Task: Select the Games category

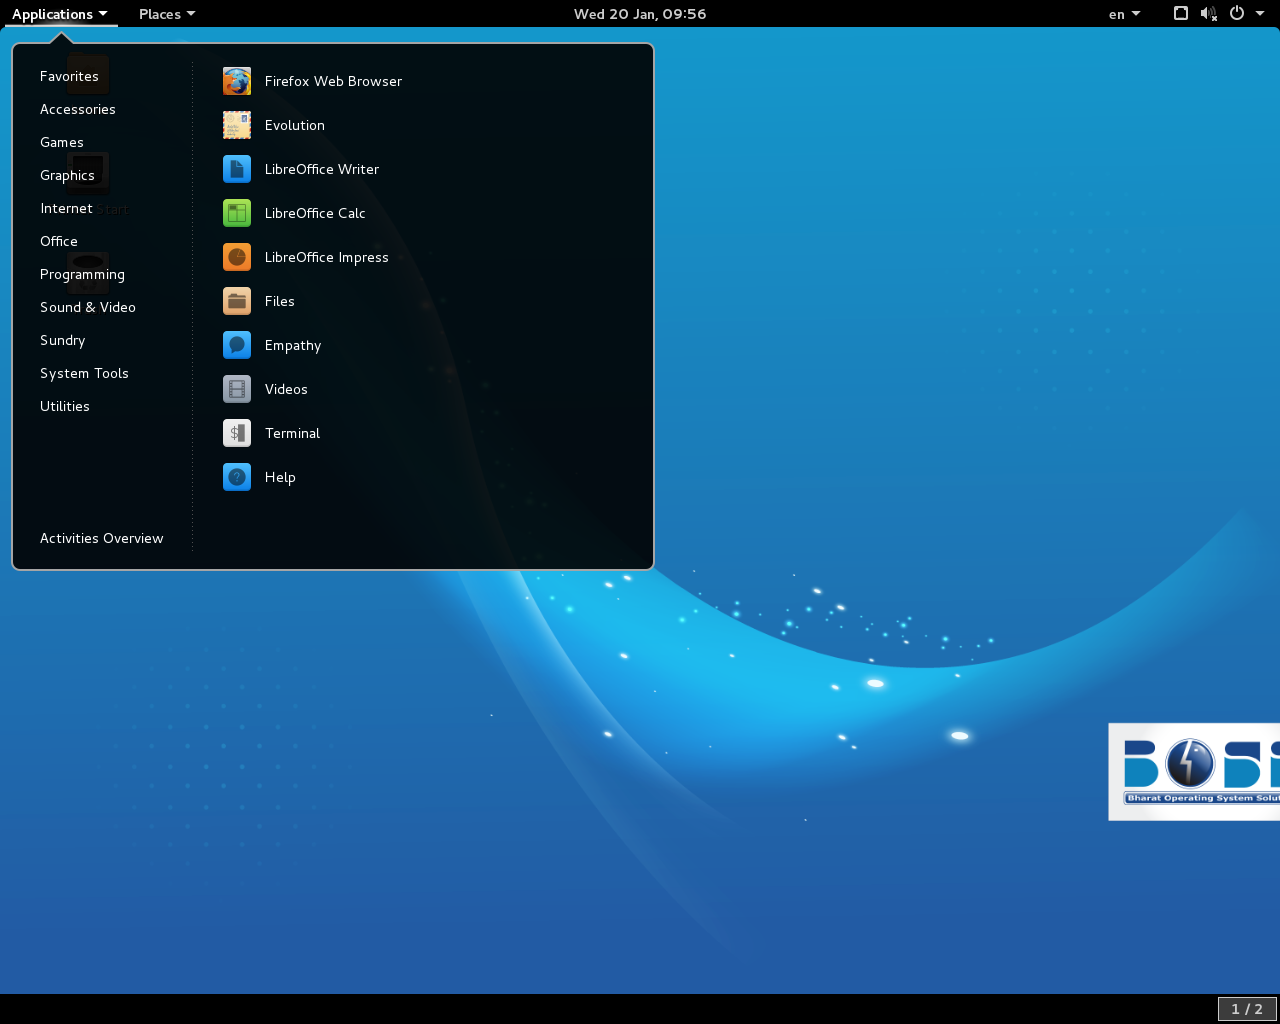Action: (x=62, y=142)
